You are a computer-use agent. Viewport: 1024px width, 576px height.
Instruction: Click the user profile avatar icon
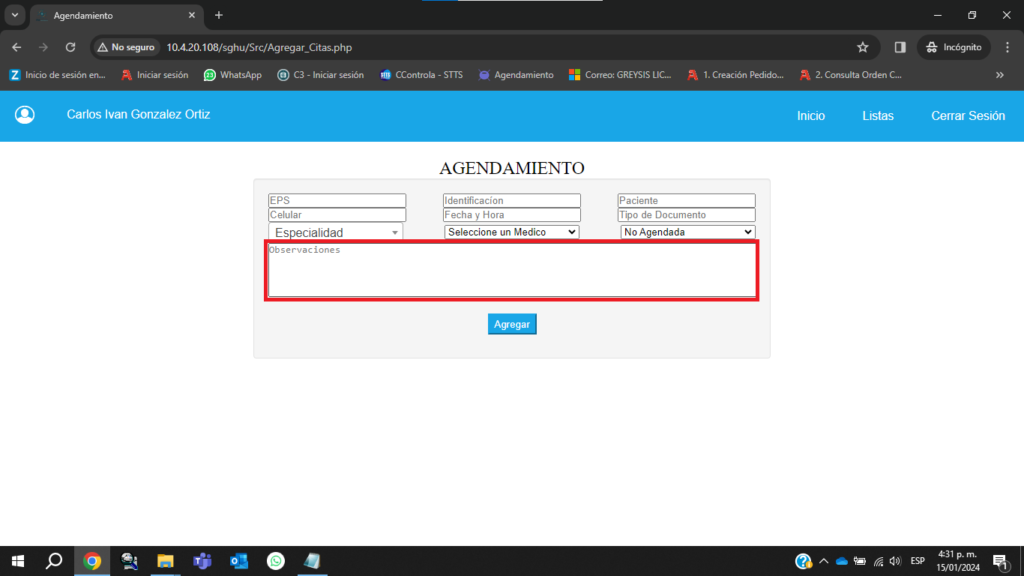(25, 115)
